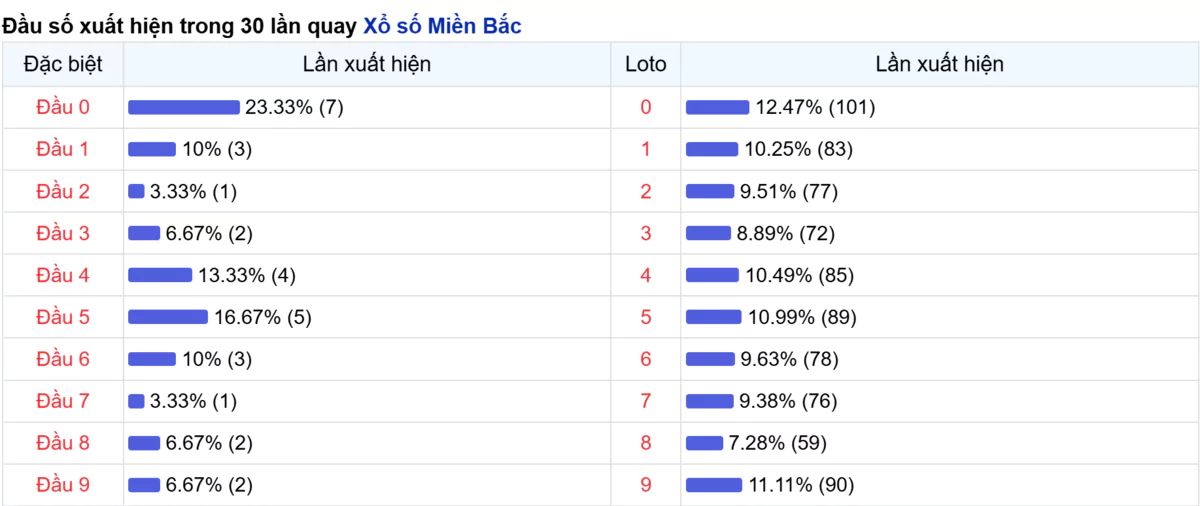This screenshot has height=506, width=1200.
Task: Select Loto number 3
Action: point(646,233)
